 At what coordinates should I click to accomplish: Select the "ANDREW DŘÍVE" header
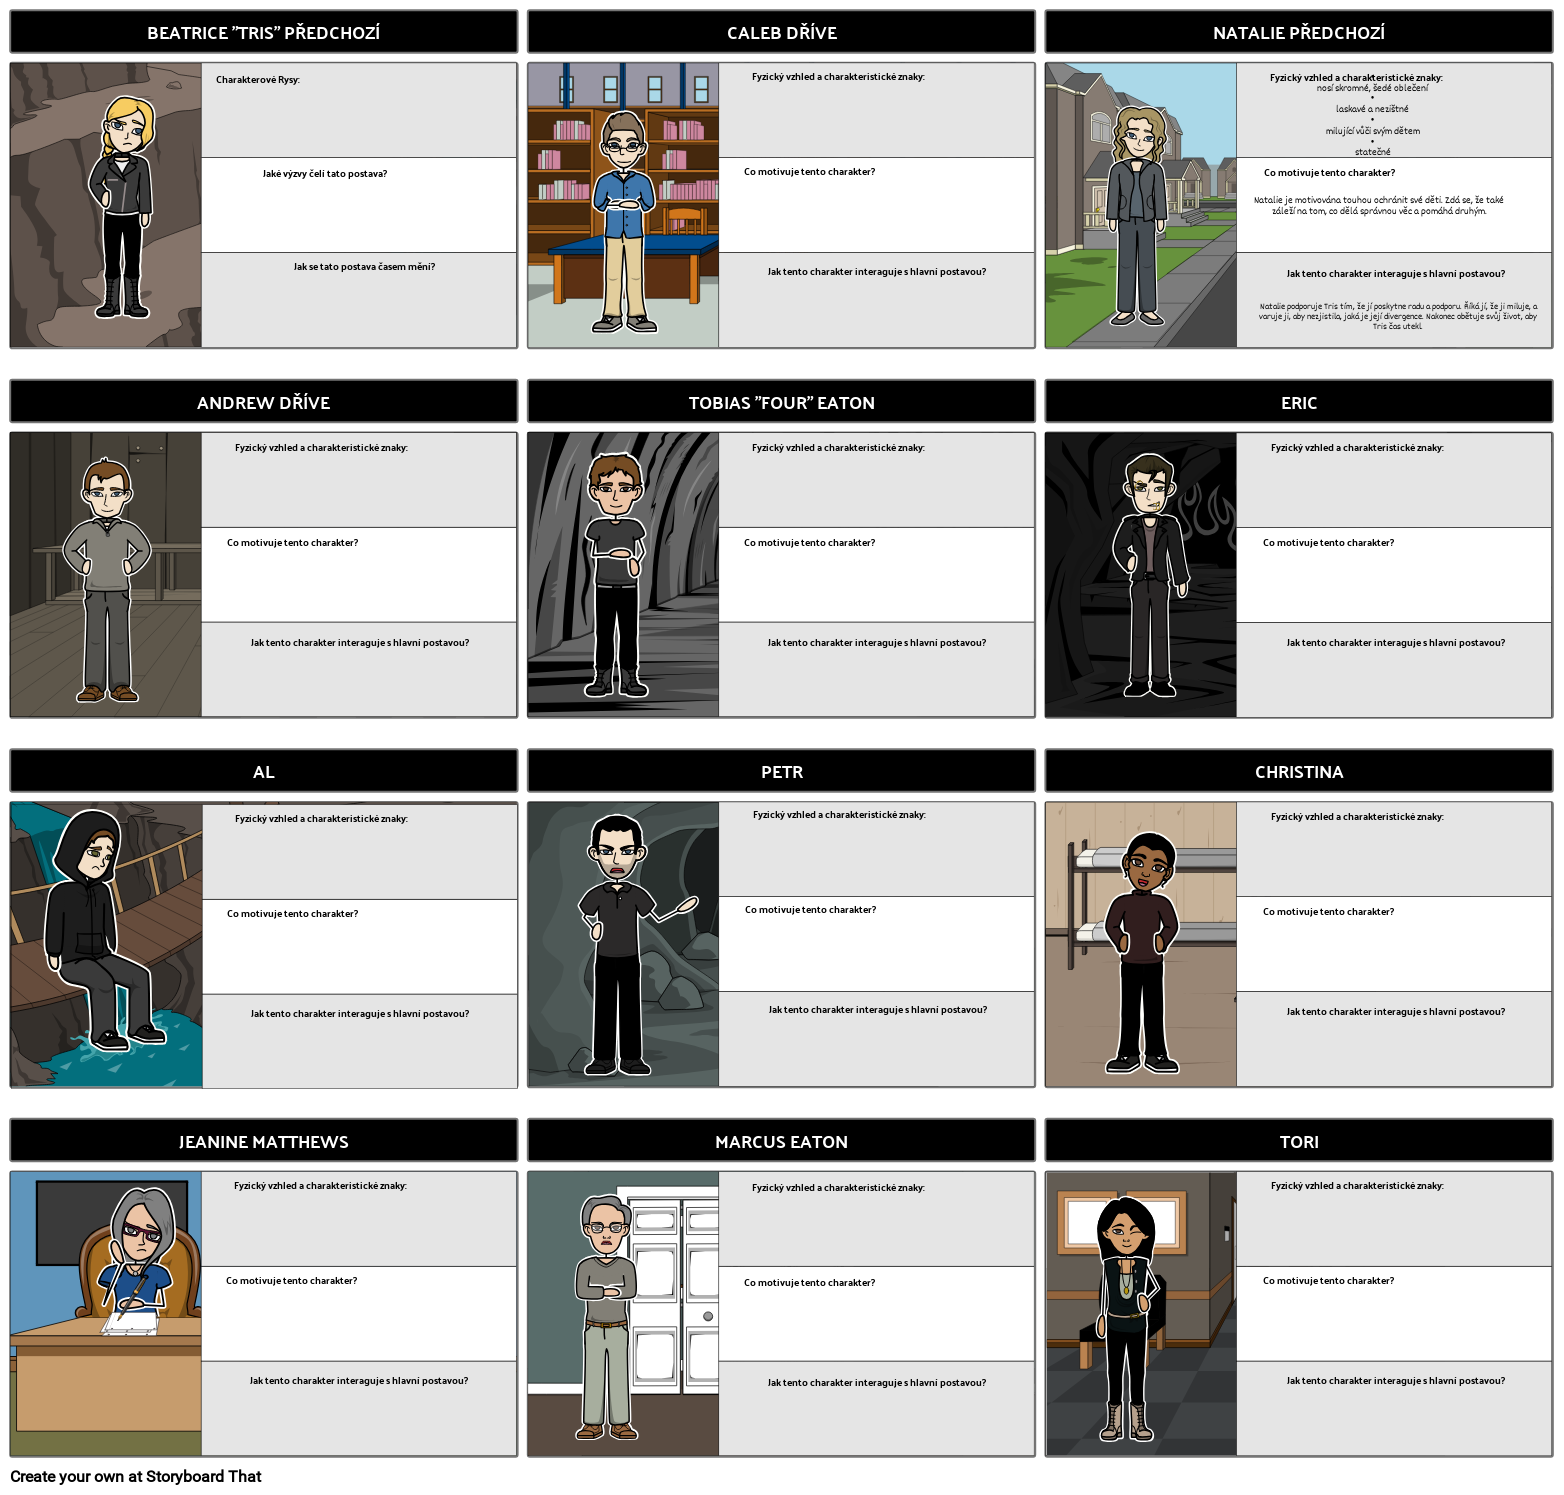(263, 402)
